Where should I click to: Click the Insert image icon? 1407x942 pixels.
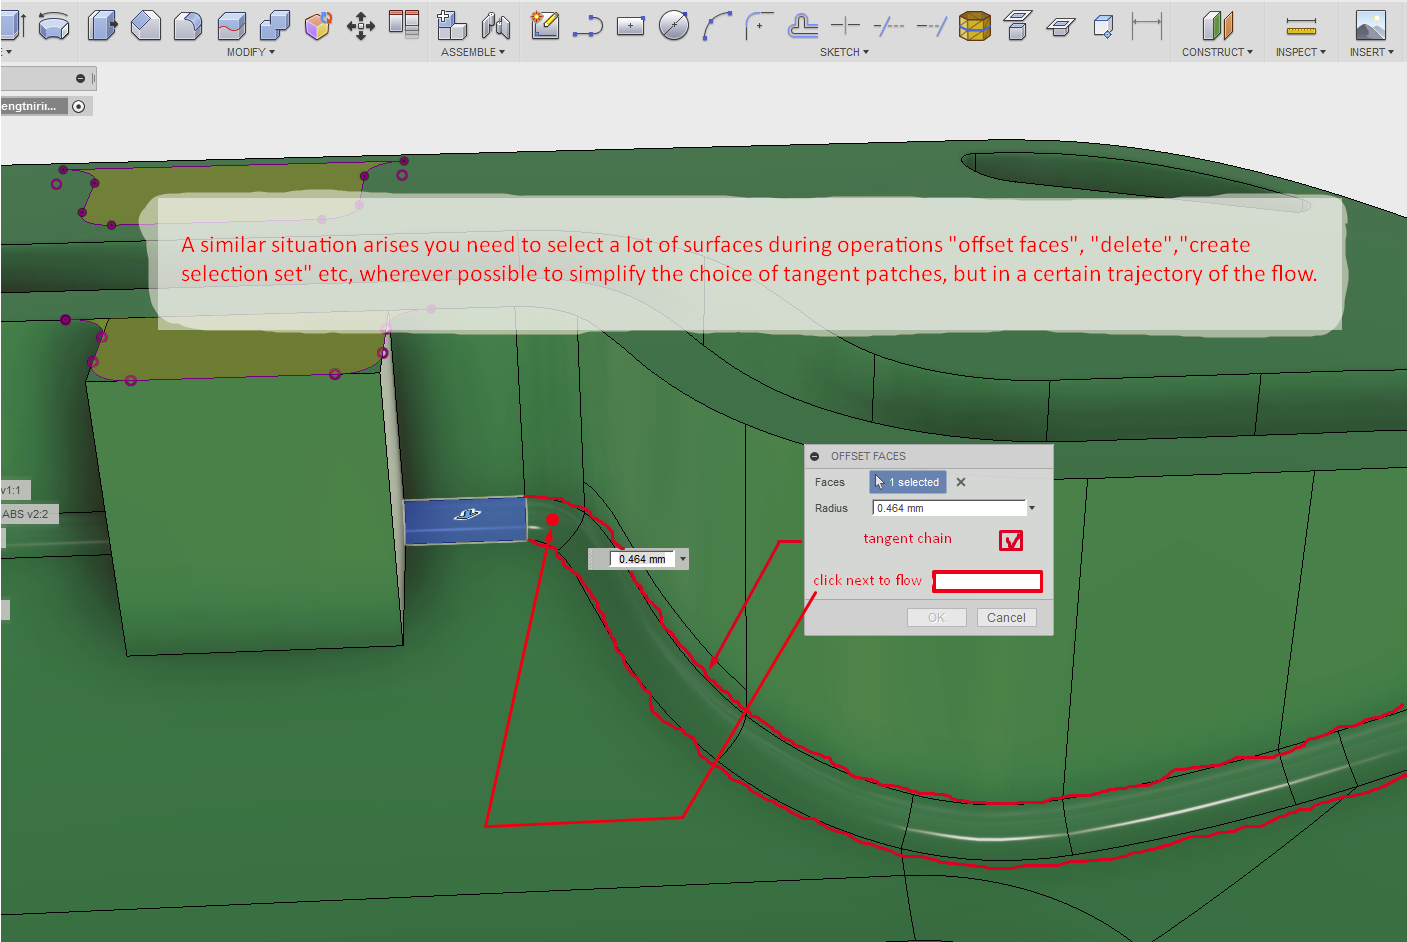coord(1370,25)
